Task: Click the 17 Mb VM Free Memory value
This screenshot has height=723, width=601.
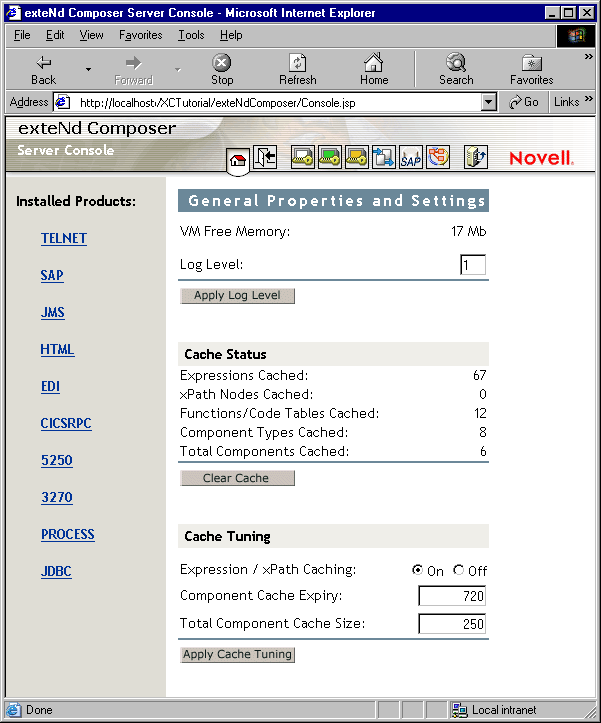Action: [469, 231]
